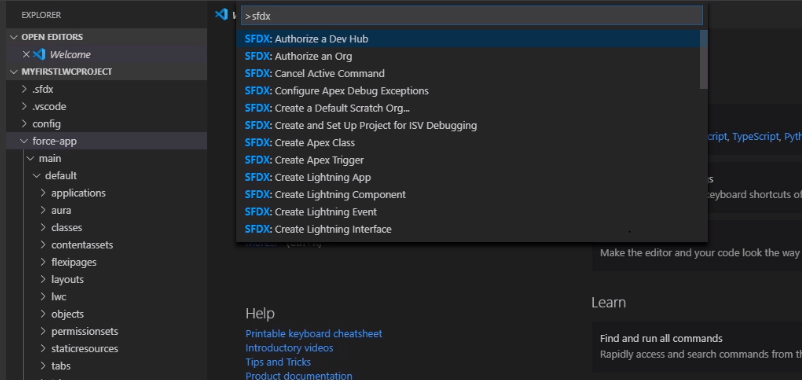Image resolution: width=802 pixels, height=380 pixels.
Task: Click the command list scrollbar thumb
Action: 704,59
